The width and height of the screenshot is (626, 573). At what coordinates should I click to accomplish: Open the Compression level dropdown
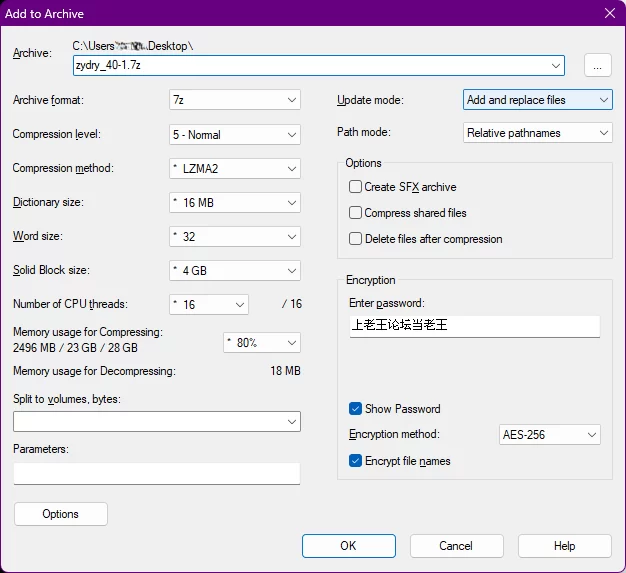click(x=235, y=135)
